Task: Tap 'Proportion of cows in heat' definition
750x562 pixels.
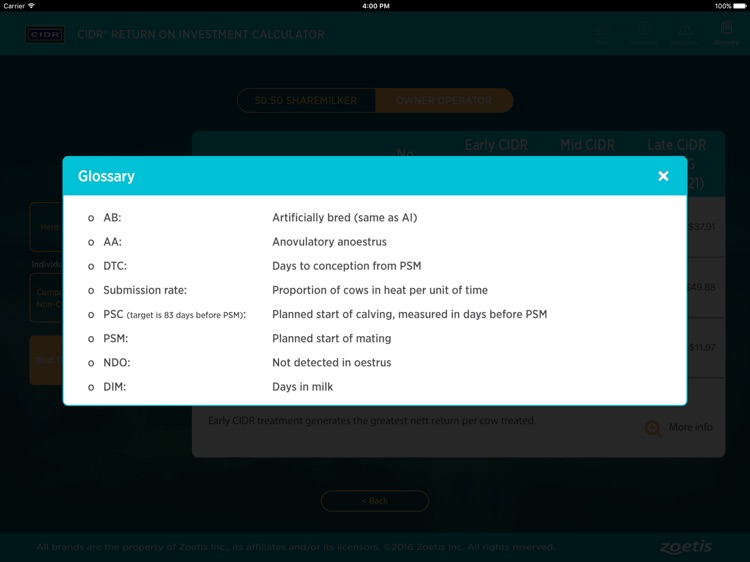Action: point(380,290)
